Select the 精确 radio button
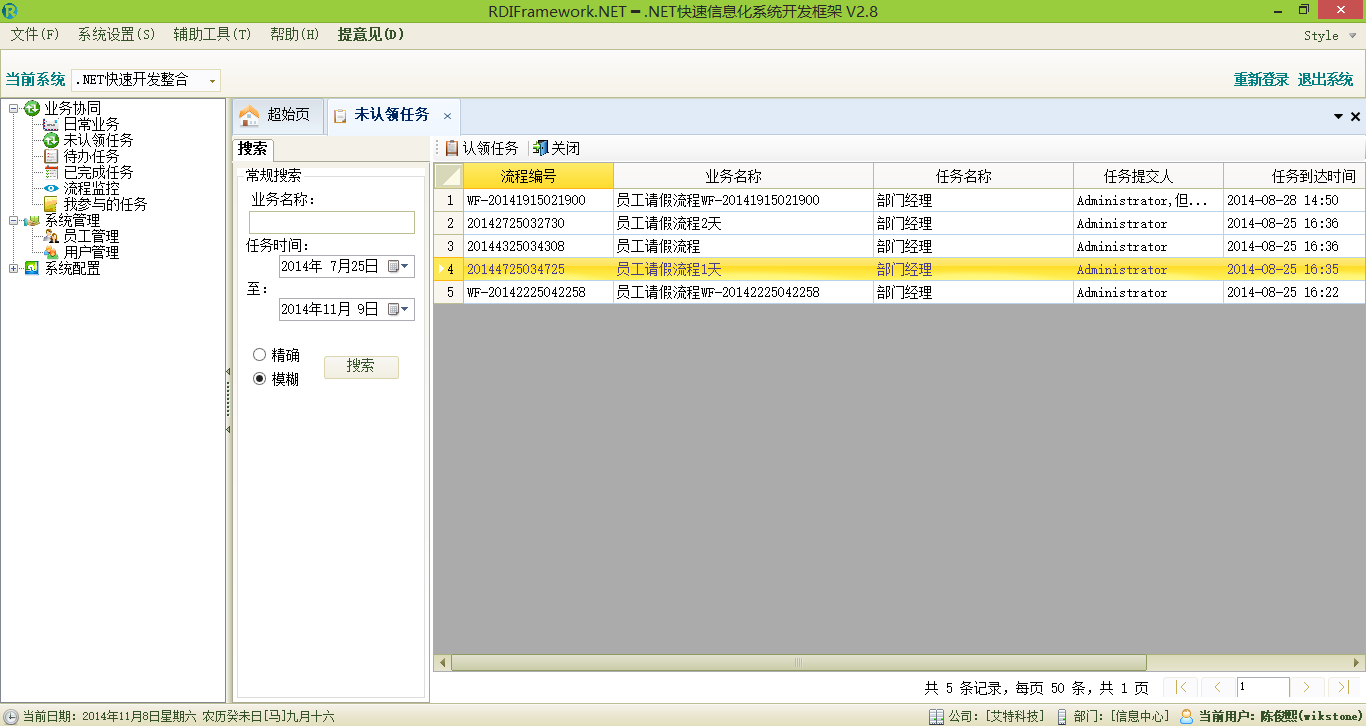The width and height of the screenshot is (1366, 726). pos(260,355)
